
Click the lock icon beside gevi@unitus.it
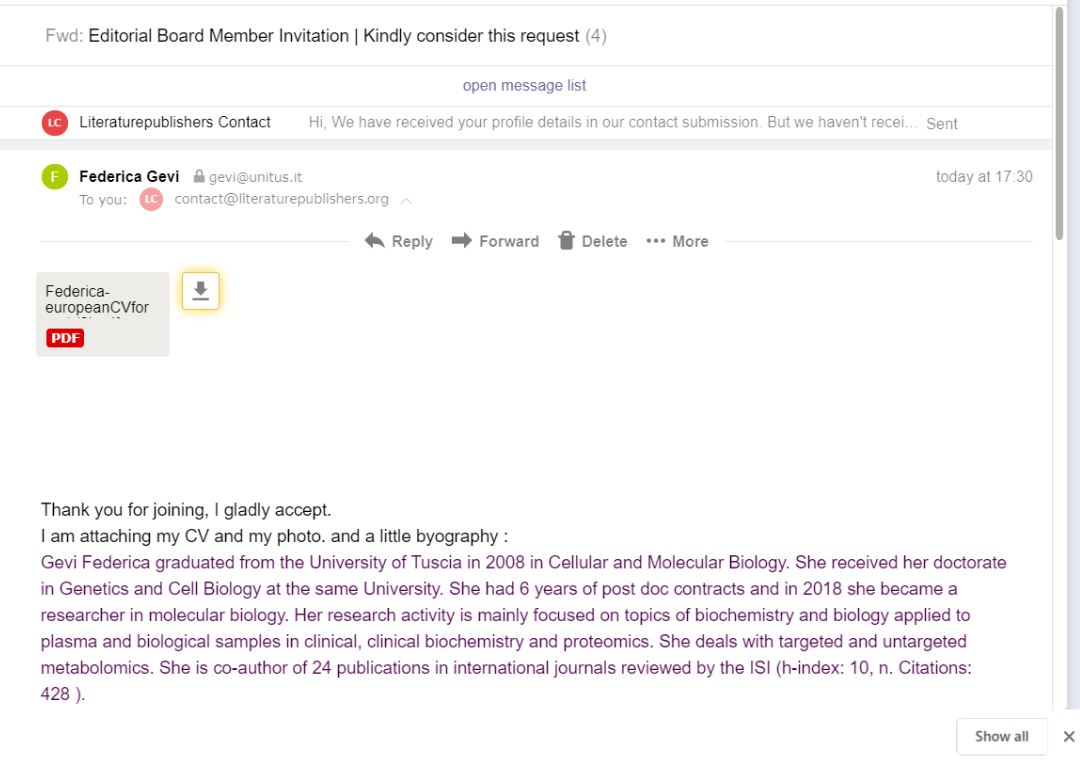tap(199, 177)
